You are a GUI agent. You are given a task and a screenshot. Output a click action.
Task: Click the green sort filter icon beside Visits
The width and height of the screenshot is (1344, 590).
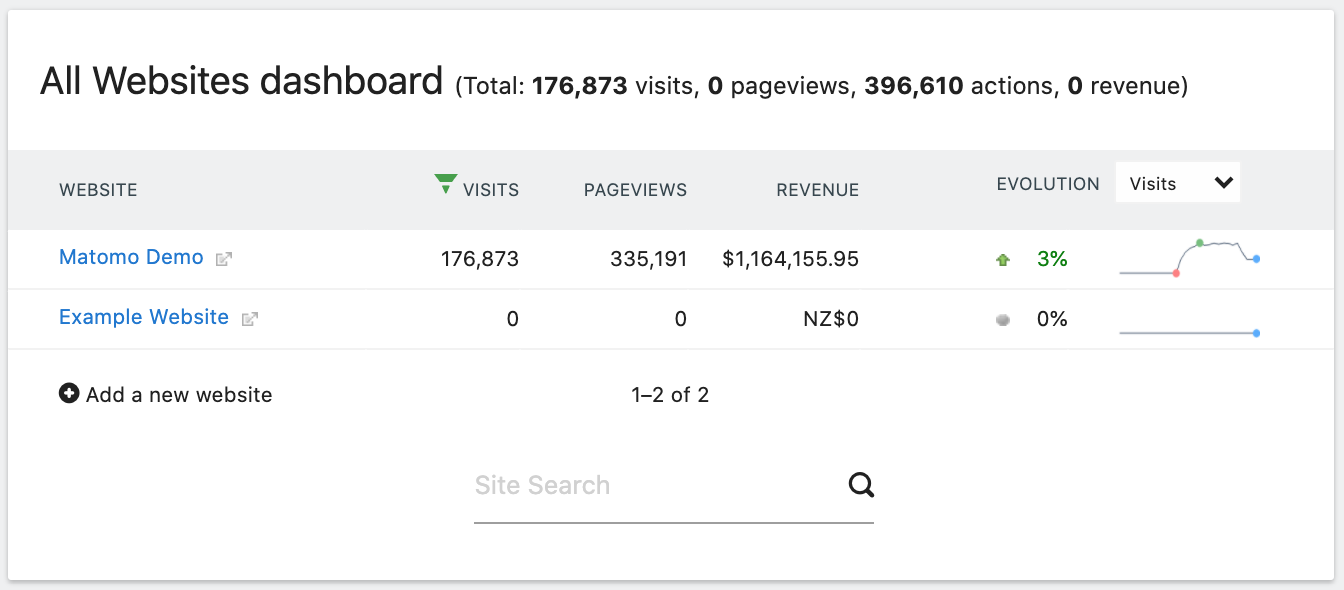tap(444, 183)
